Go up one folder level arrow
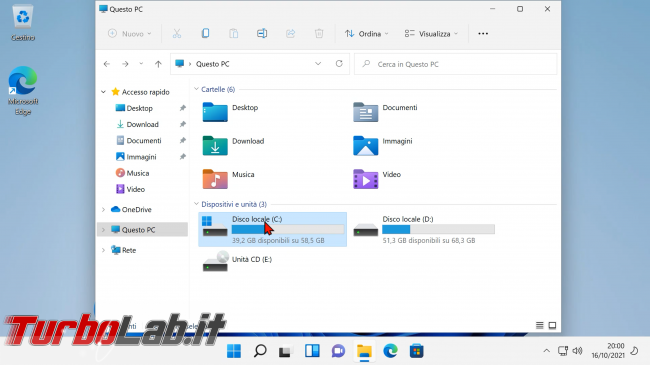Image resolution: width=650 pixels, height=365 pixels. (158, 64)
